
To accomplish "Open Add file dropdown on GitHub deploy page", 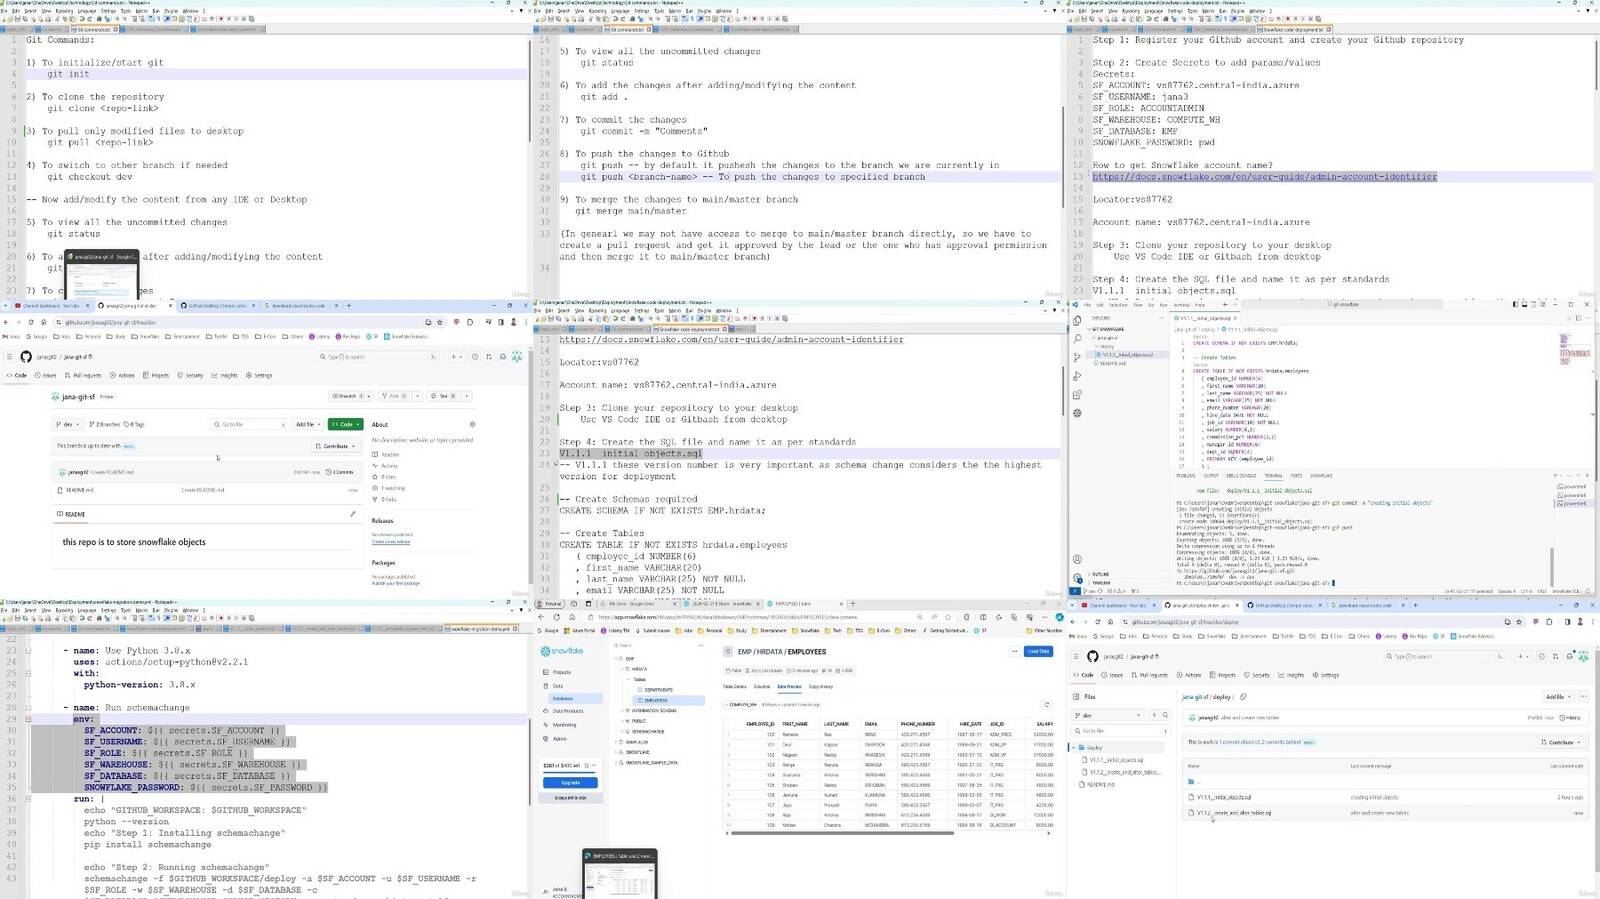I will 1557,697.
